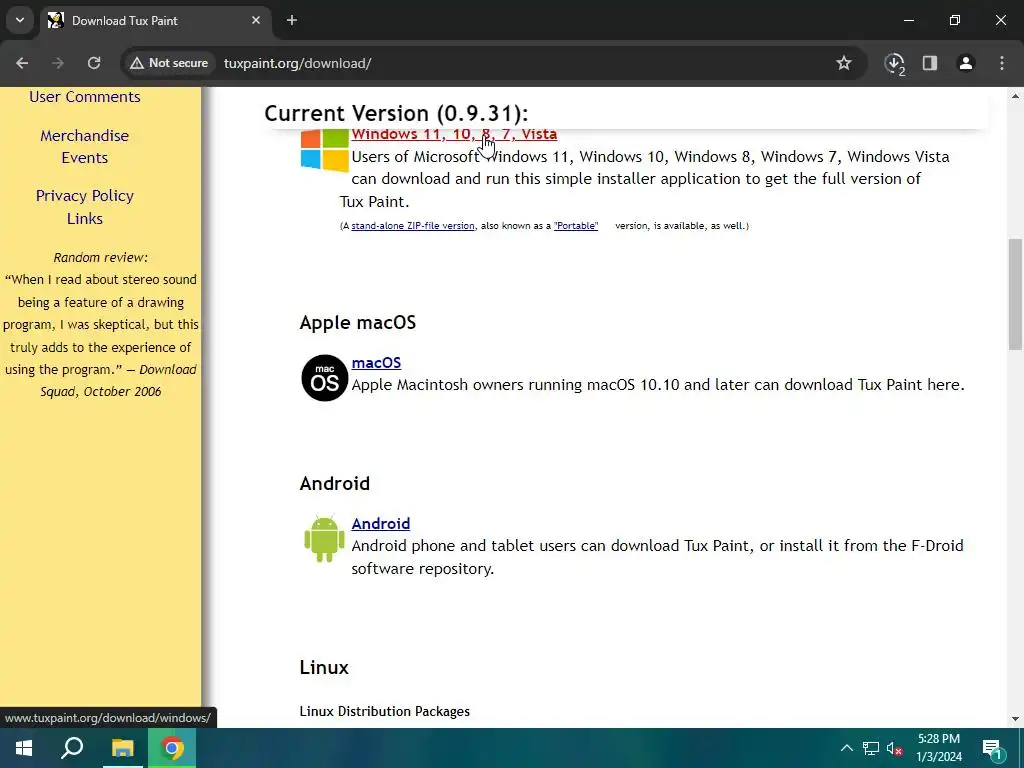
Task: Open the Chrome downloads icon
Action: pyautogui.click(x=894, y=63)
